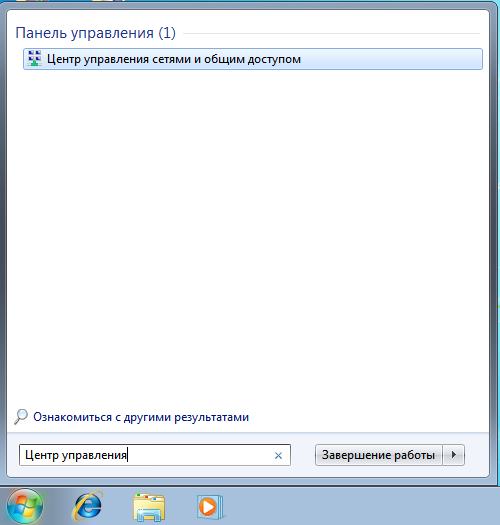Click "Ознакомиться с другими результатами" link

tap(141, 417)
